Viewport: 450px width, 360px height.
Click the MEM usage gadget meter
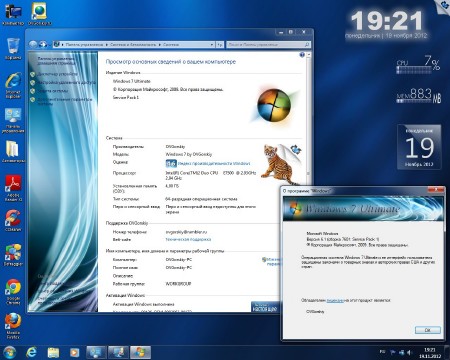pos(418,95)
